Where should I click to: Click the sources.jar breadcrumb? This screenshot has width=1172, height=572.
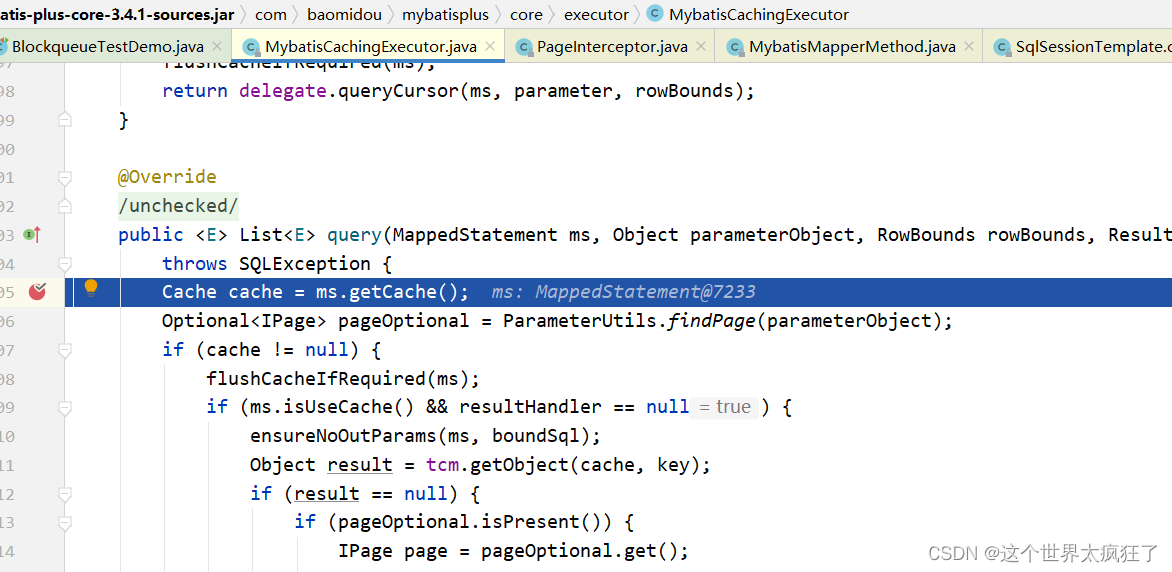117,14
